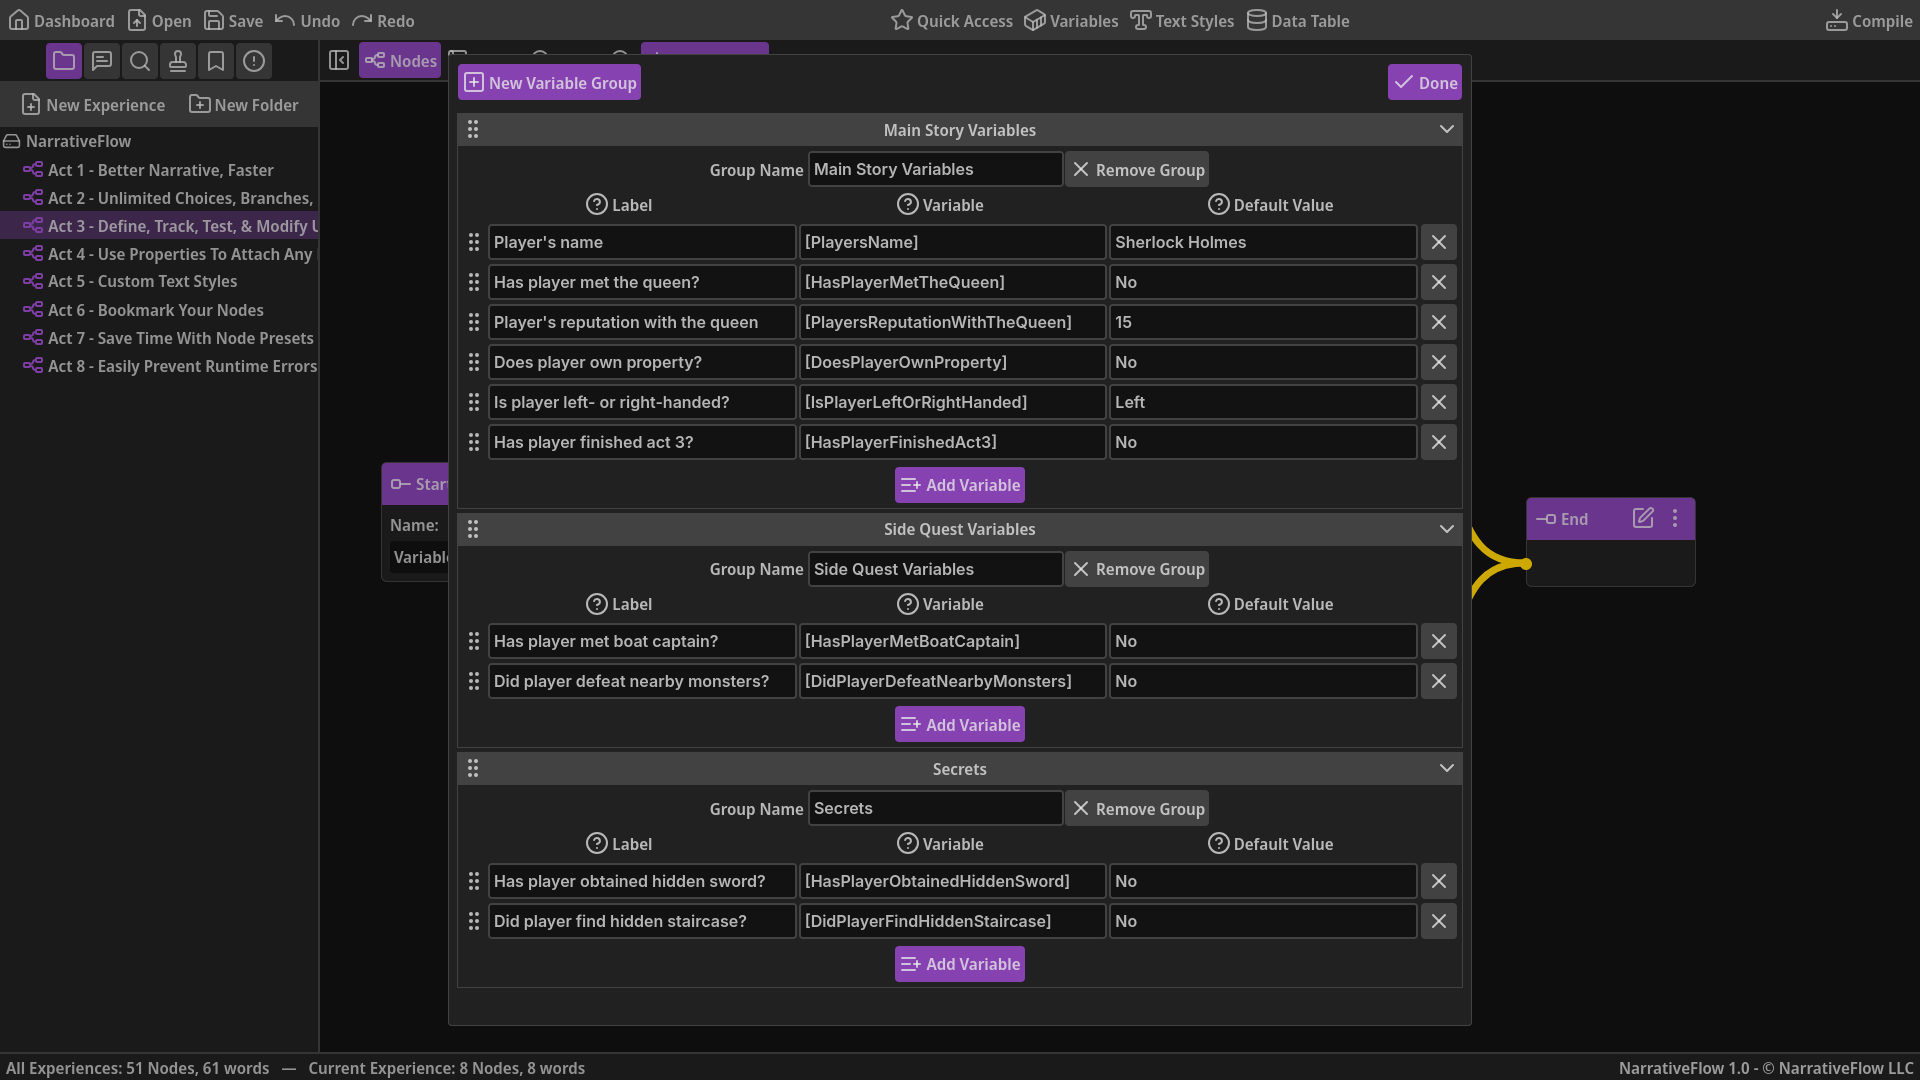The width and height of the screenshot is (1920, 1080).
Task: Edit Main Story Variables group name field
Action: click(935, 169)
